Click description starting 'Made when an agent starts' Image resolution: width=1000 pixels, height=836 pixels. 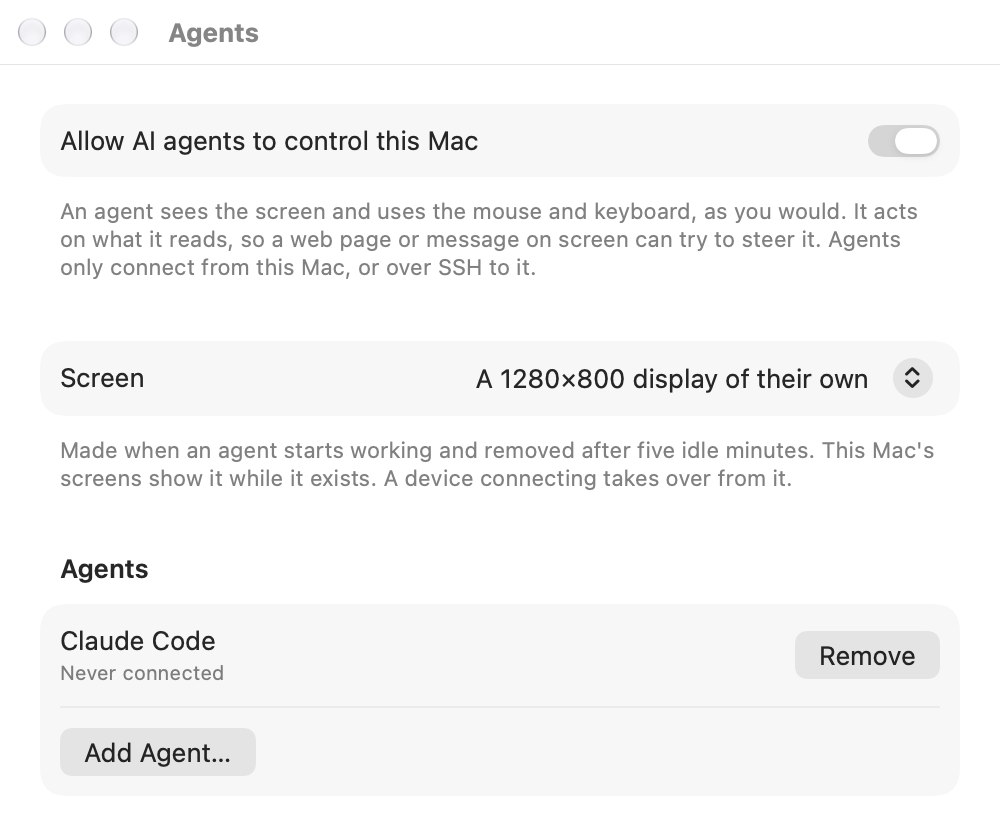click(497, 464)
